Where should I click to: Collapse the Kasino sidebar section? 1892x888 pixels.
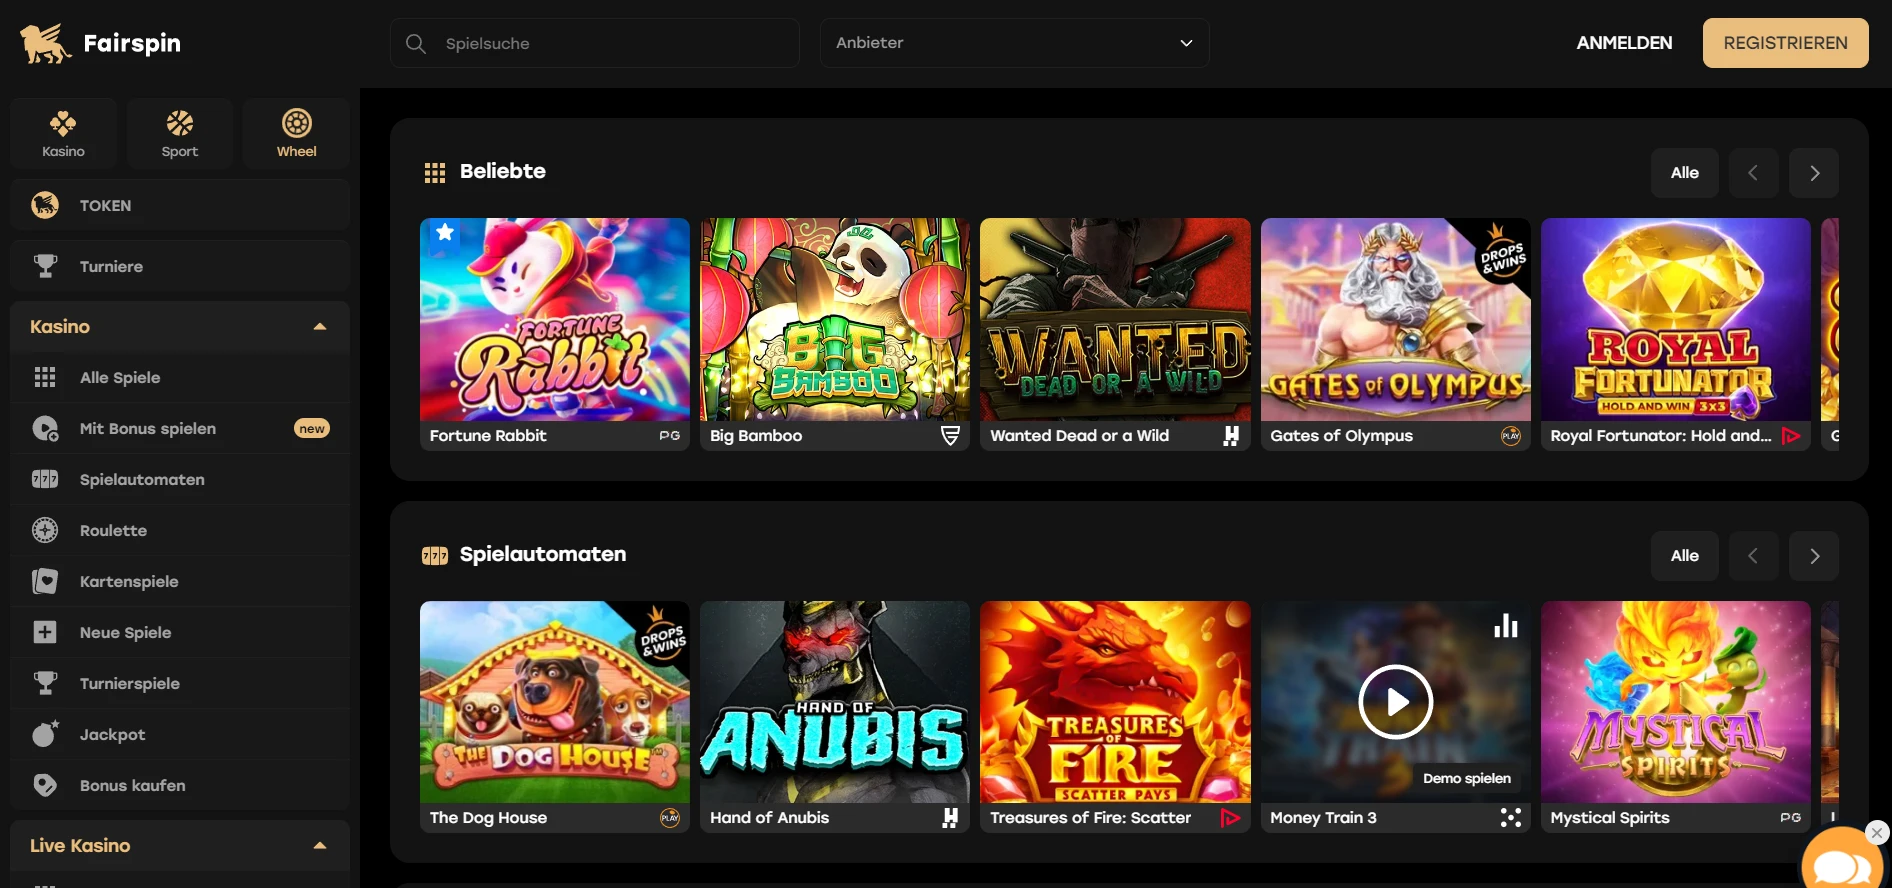pyautogui.click(x=320, y=327)
